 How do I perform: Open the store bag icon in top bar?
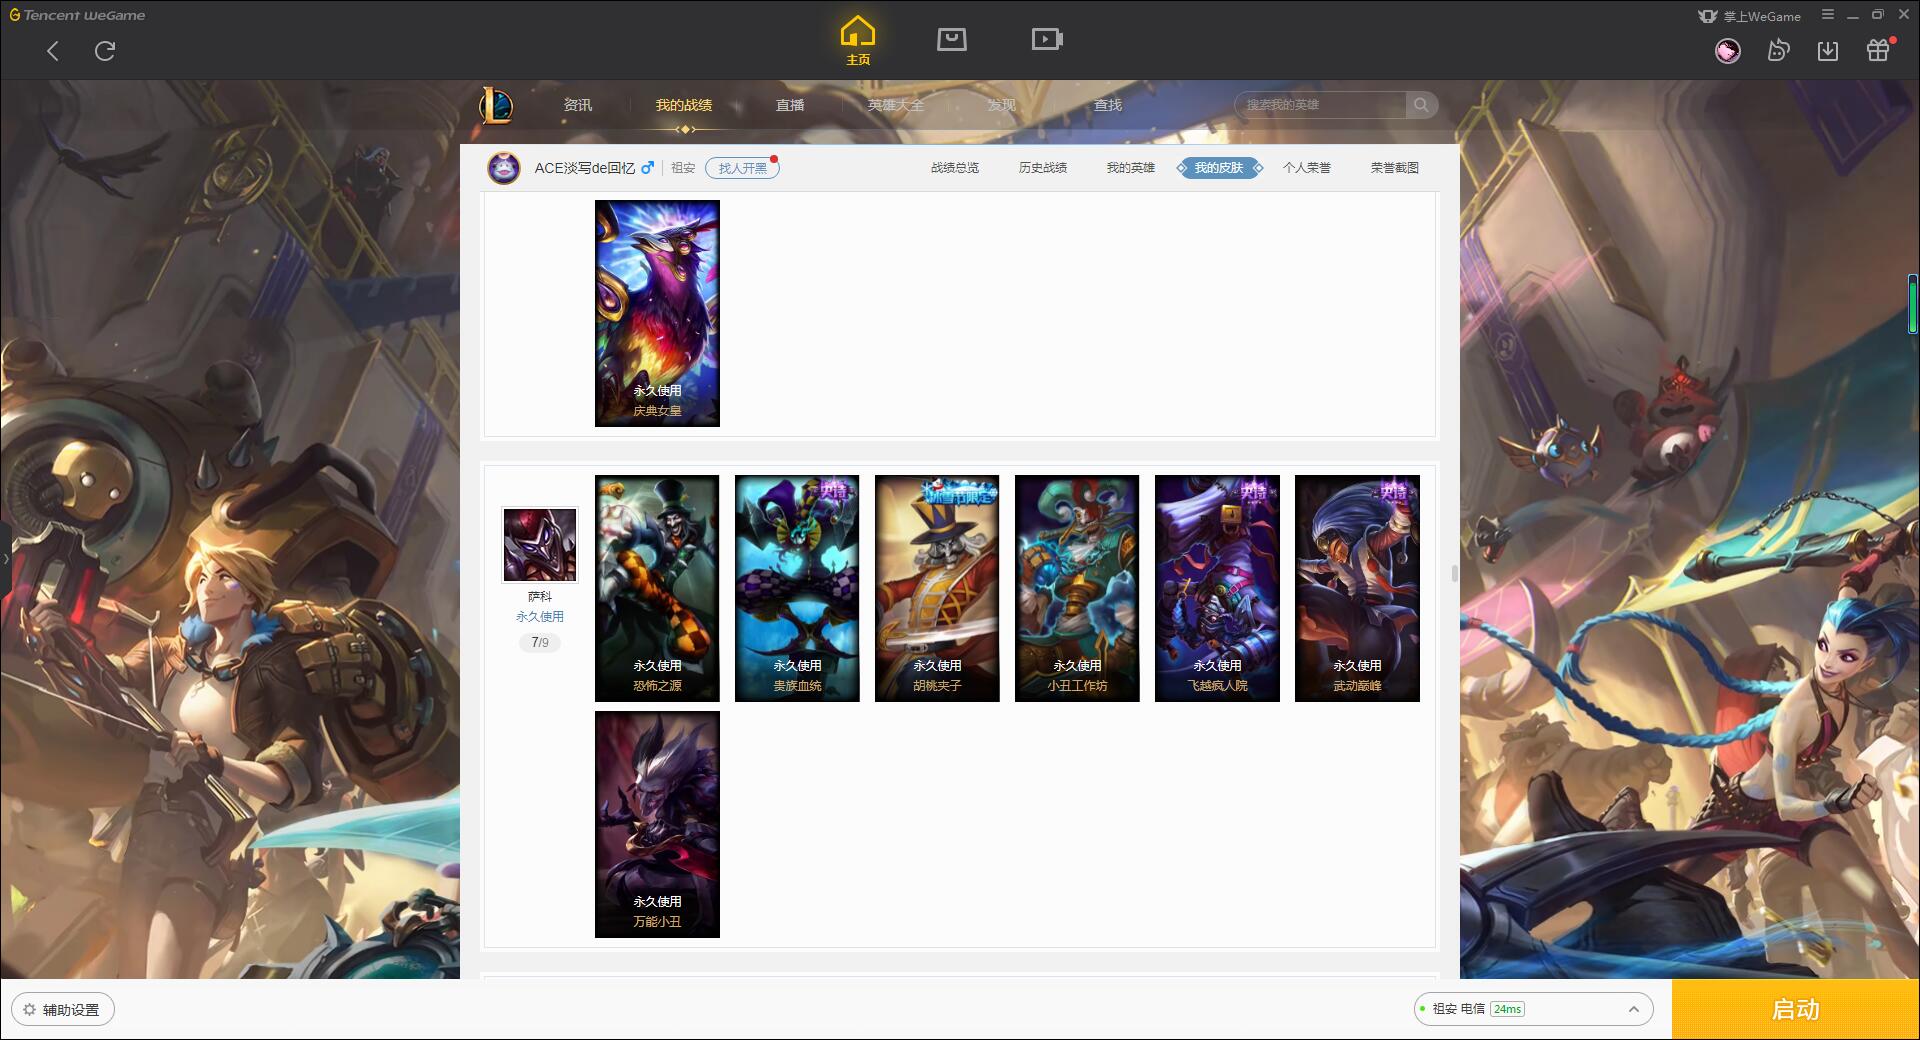(x=952, y=40)
